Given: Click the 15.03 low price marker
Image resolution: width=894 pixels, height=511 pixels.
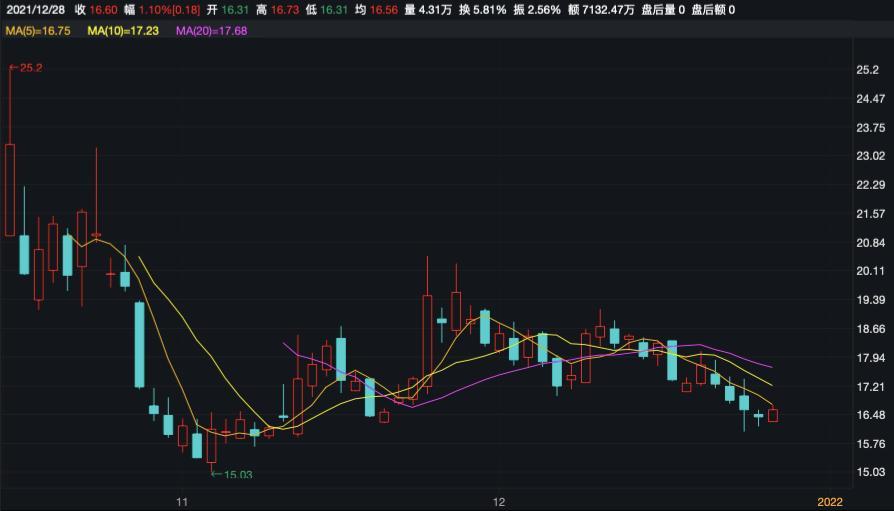Looking at the screenshot, I should click(x=232, y=474).
